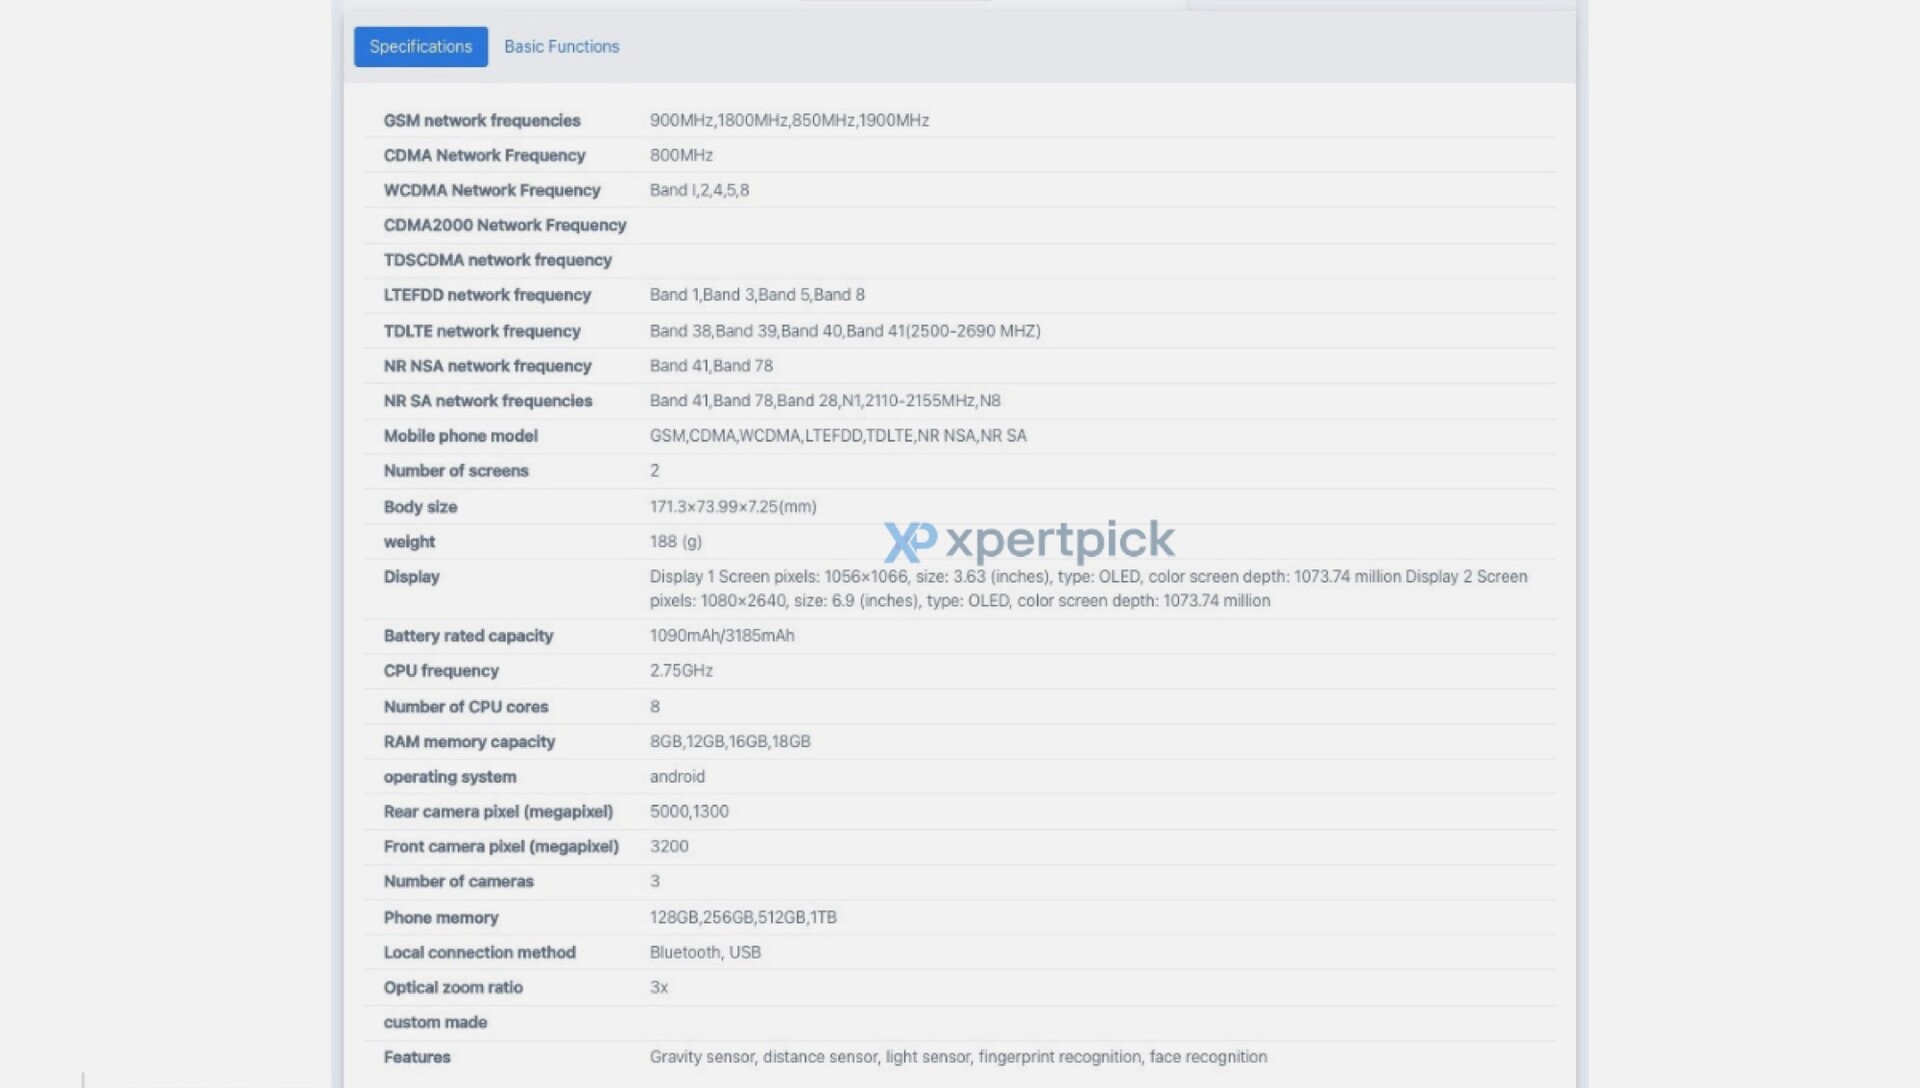Image resolution: width=1920 pixels, height=1088 pixels.
Task: Click the Phone memory storage options
Action: tap(743, 918)
